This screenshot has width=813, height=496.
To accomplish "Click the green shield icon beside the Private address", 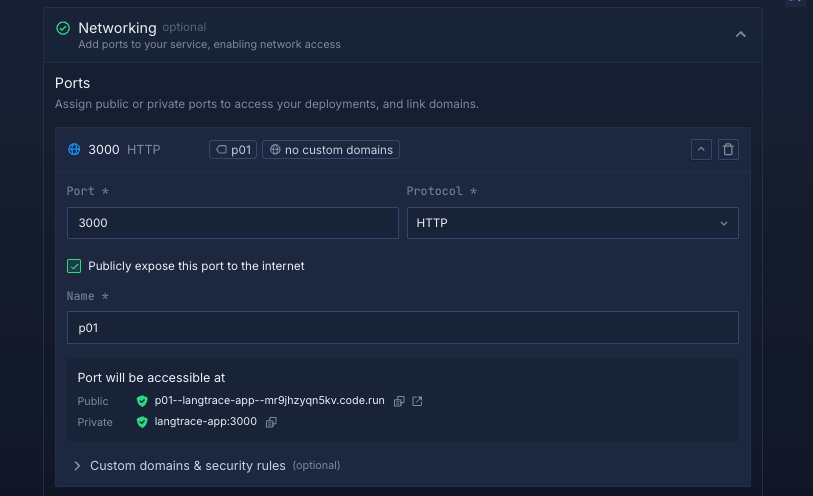I will pos(142,422).
